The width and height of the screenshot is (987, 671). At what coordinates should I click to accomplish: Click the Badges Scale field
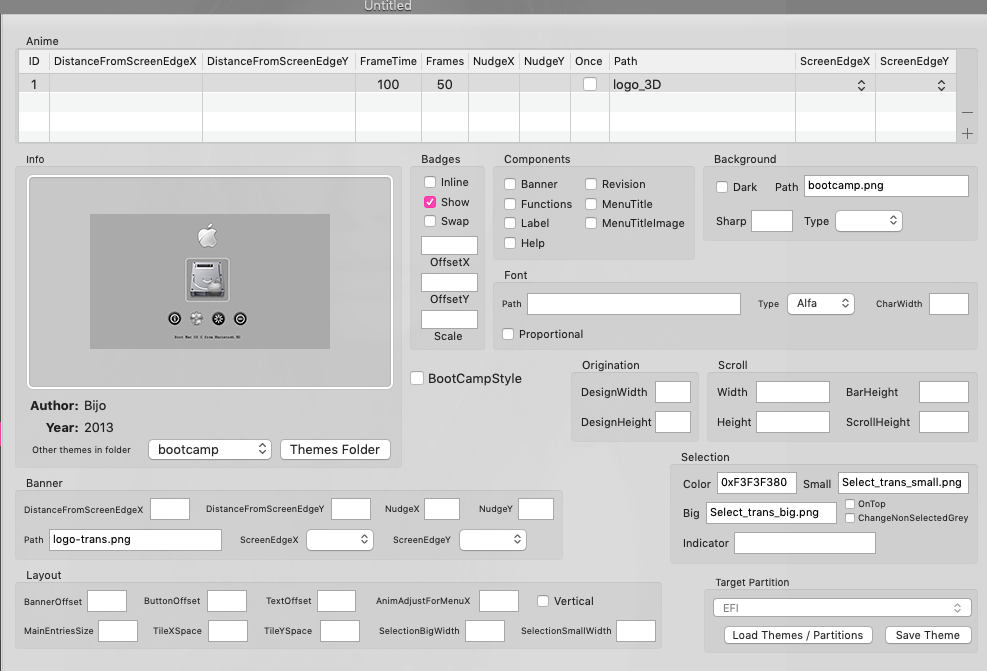coord(449,320)
